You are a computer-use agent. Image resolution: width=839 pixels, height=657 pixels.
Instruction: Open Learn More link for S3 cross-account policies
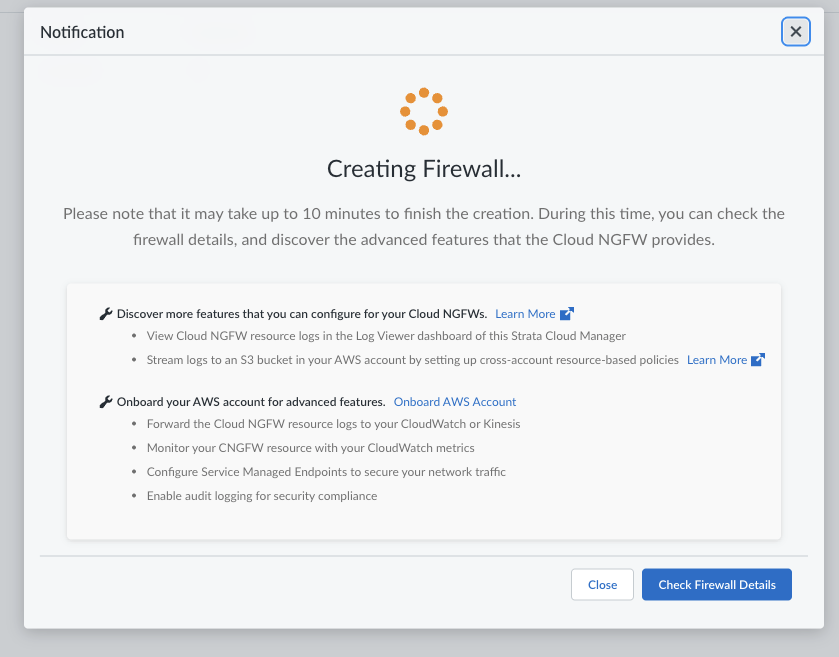pos(716,360)
